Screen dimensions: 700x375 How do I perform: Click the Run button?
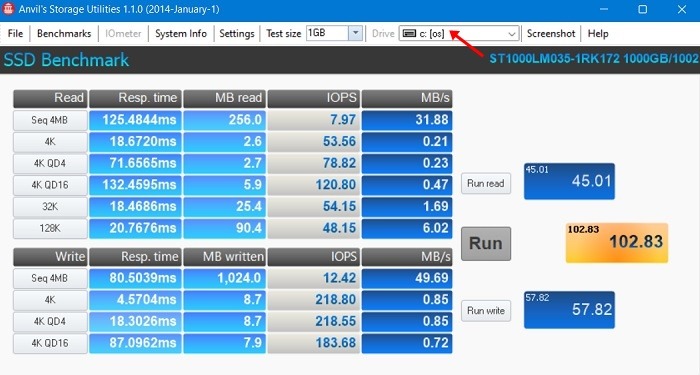click(x=486, y=243)
